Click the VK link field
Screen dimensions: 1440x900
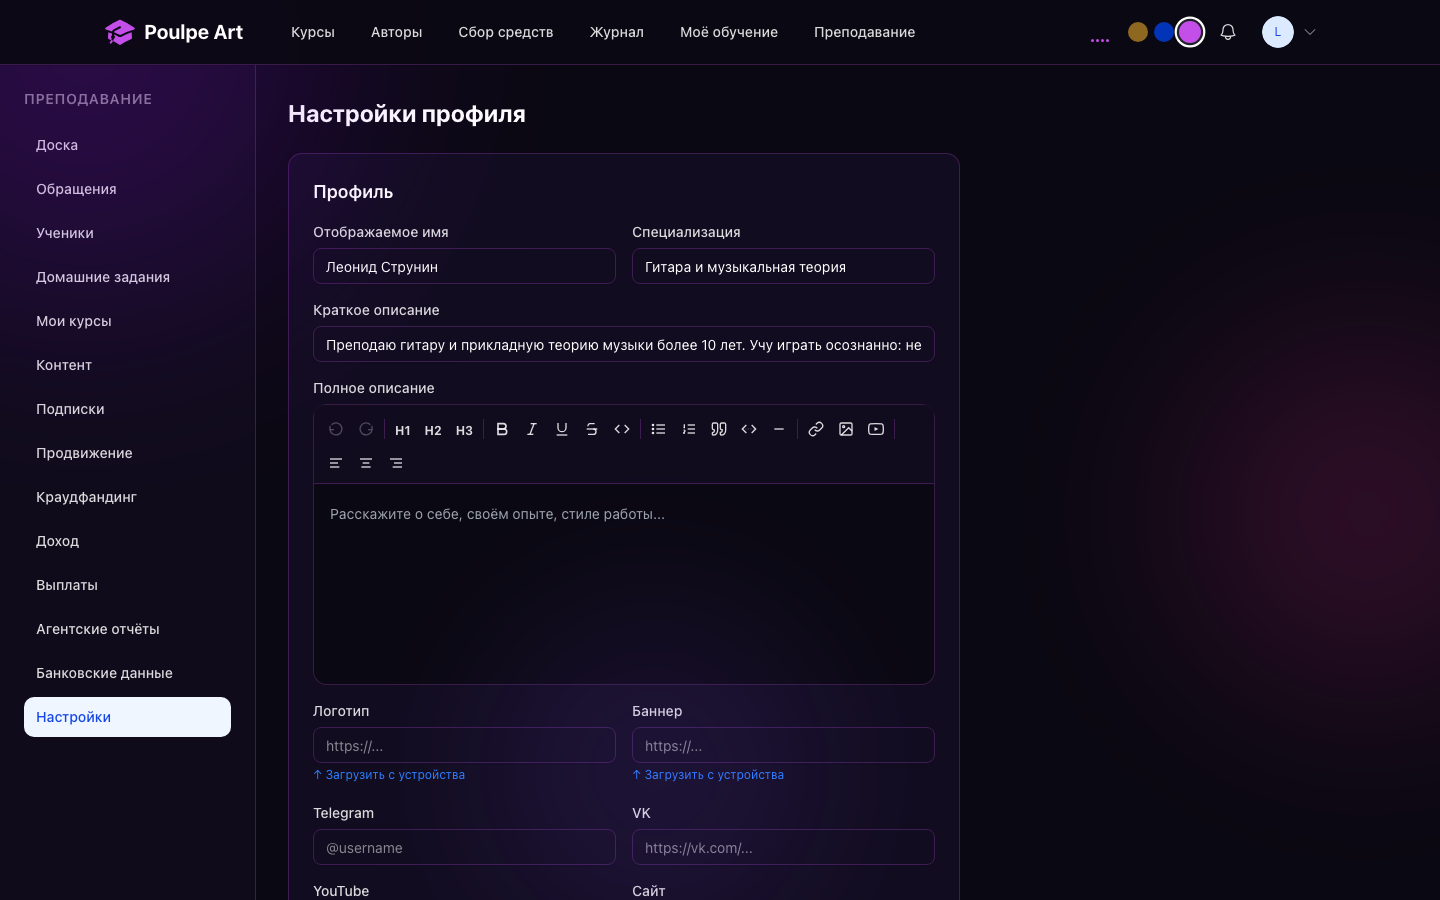[783, 847]
